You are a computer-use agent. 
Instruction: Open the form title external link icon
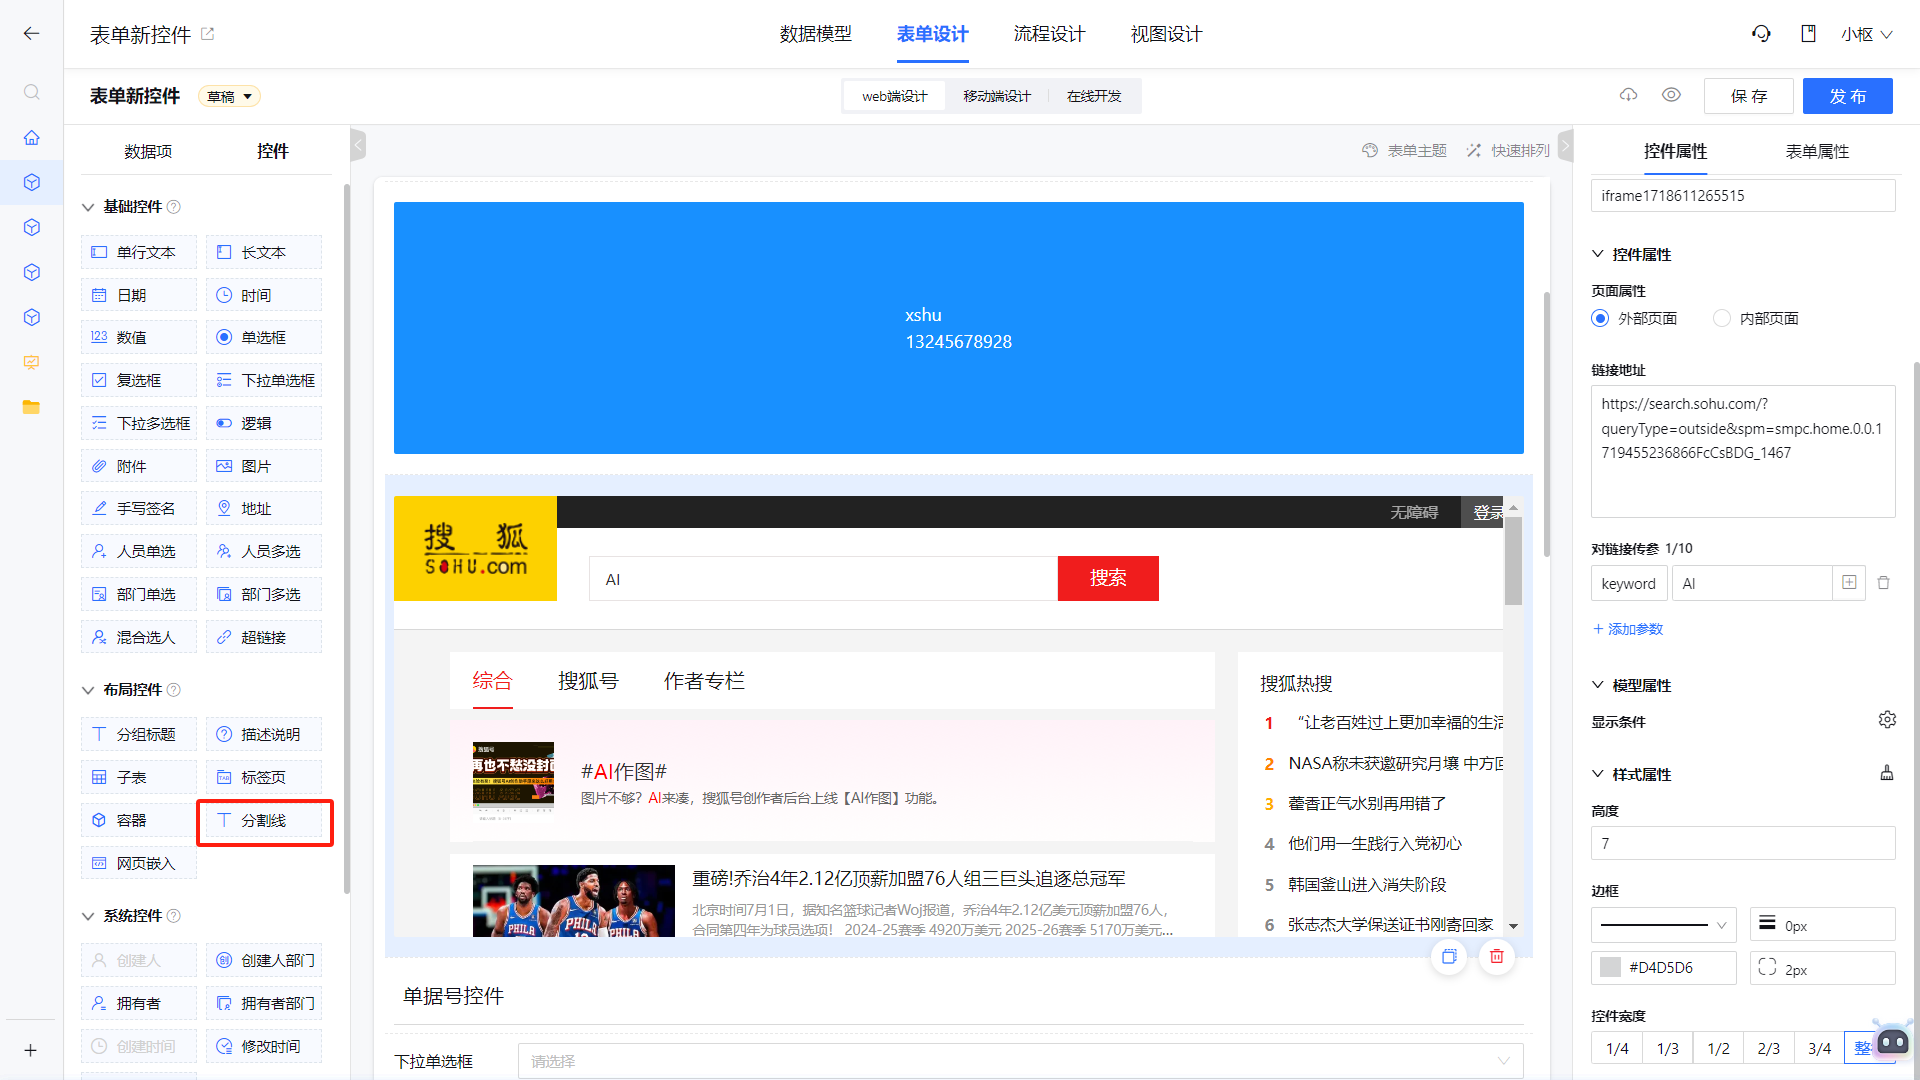click(x=208, y=34)
